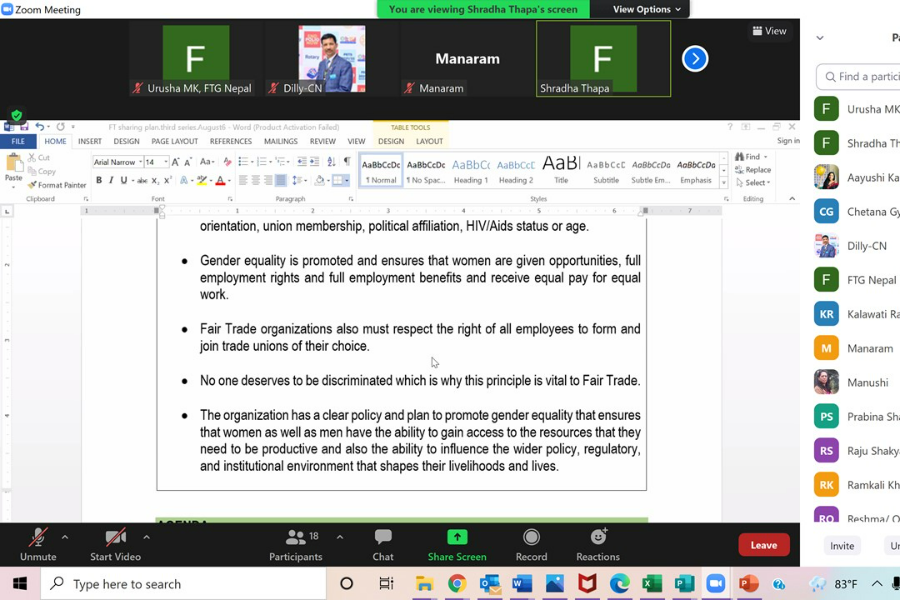Show next participant thumbnails with blue arrow

(x=695, y=59)
